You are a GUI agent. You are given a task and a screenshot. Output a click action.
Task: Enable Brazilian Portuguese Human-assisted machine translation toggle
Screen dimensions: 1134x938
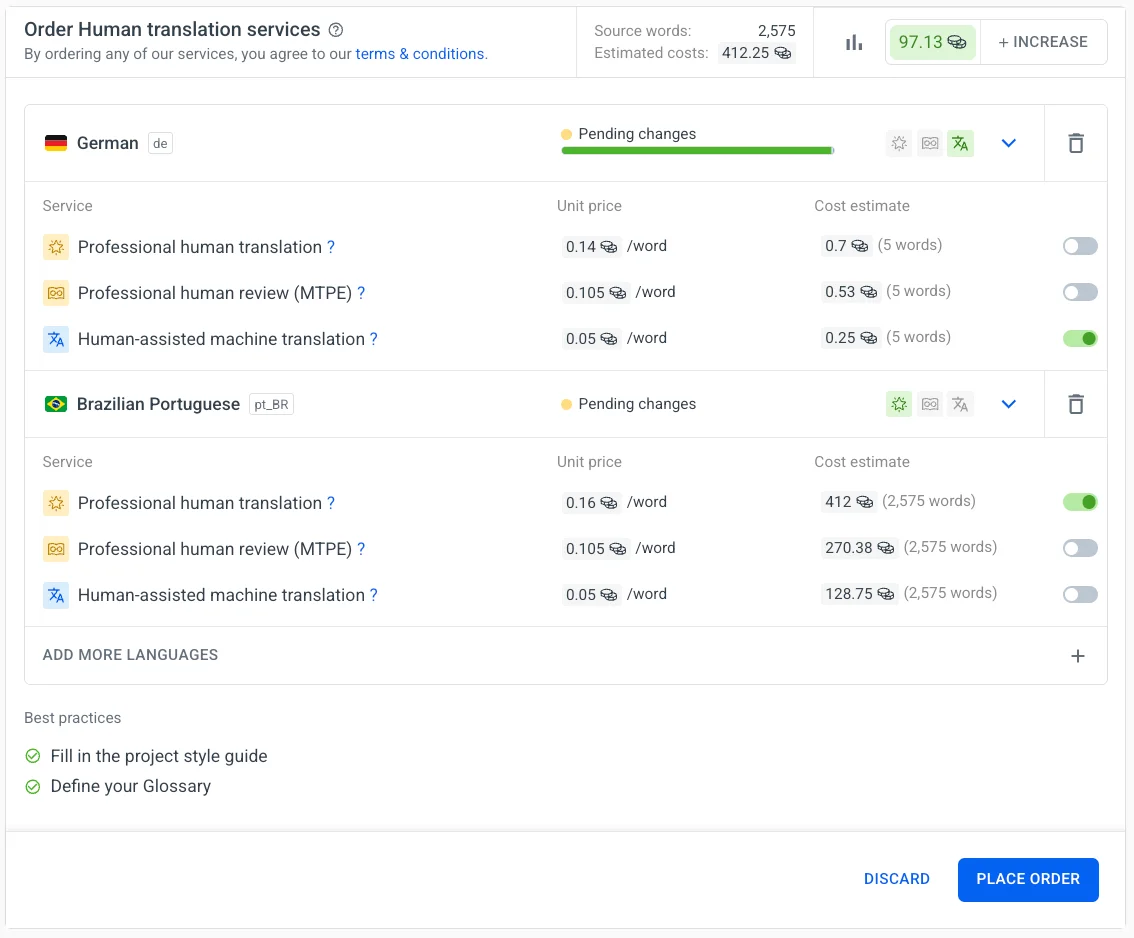(x=1080, y=594)
